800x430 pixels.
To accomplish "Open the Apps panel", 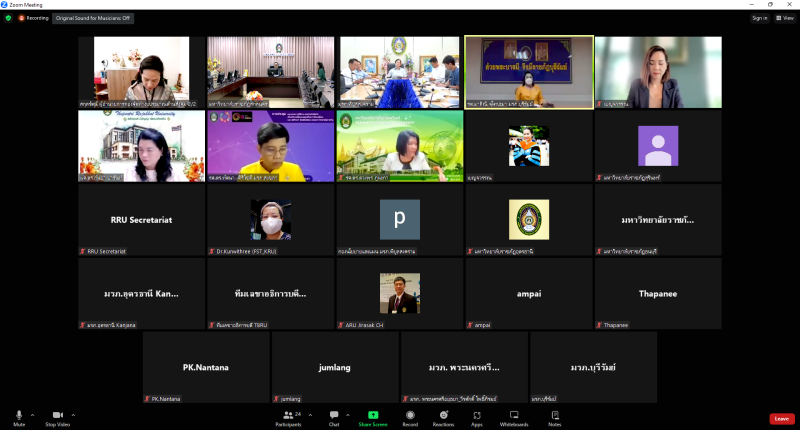I will tap(477, 417).
